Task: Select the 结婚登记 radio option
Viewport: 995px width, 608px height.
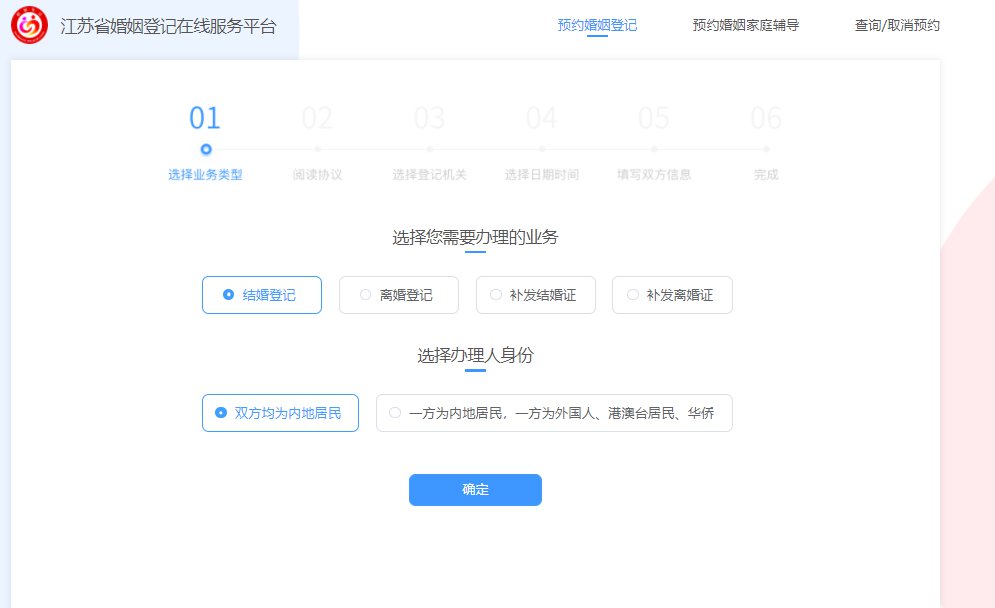Action: click(262, 295)
